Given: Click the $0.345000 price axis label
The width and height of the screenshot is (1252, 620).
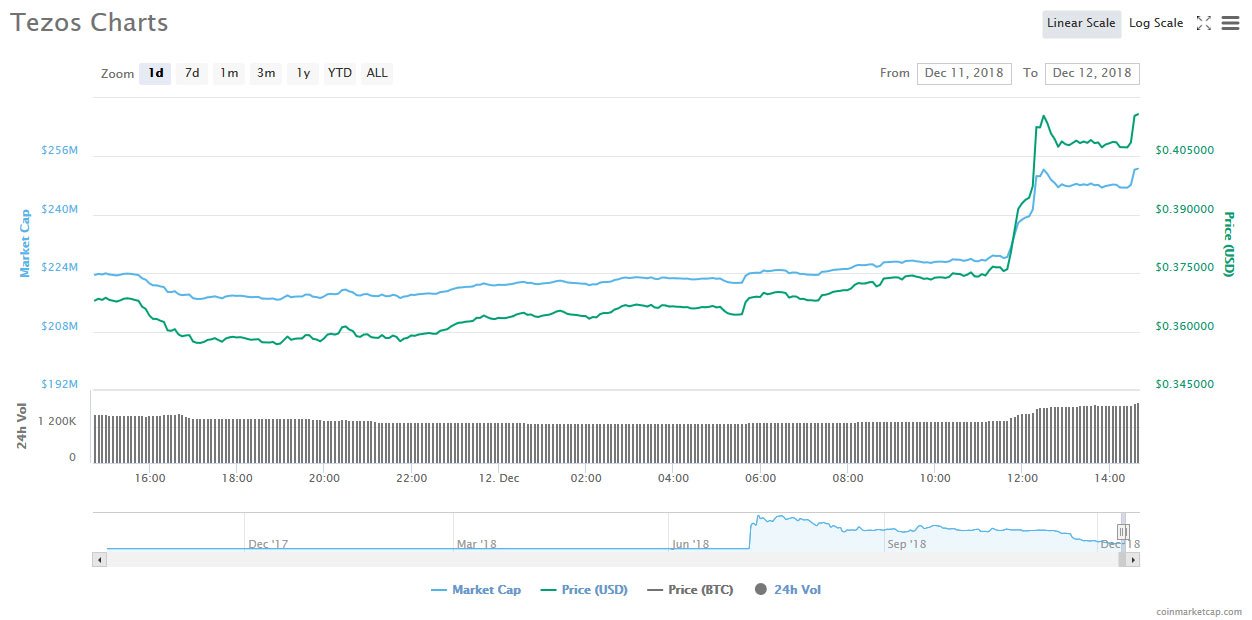Looking at the screenshot, I should 1185,384.
